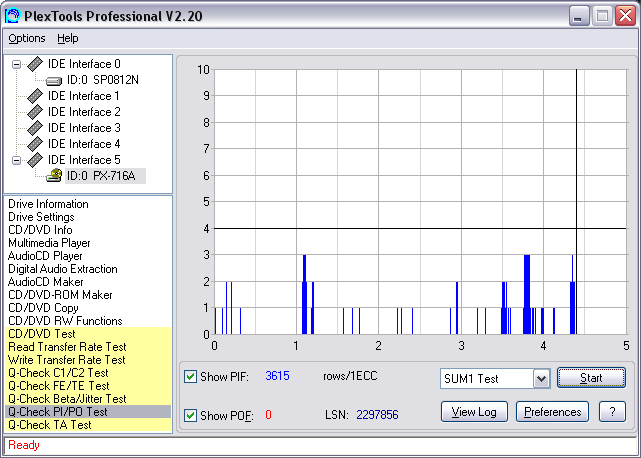
Task: Select Write Transfer Rate Test
Action: coord(88,360)
